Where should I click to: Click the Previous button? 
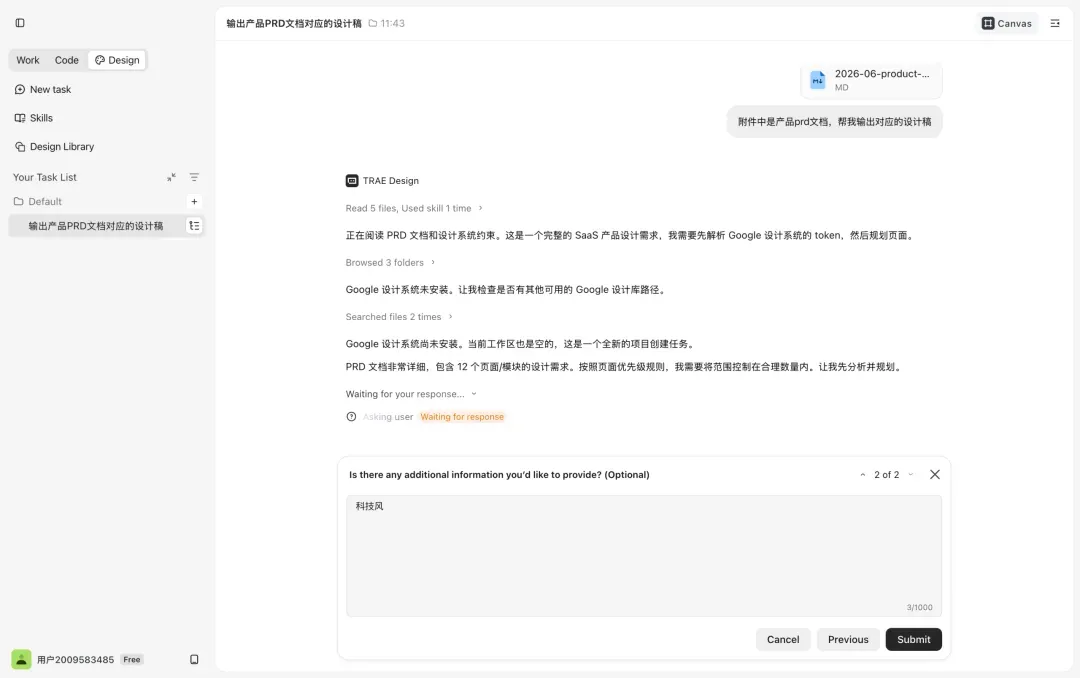(848, 639)
